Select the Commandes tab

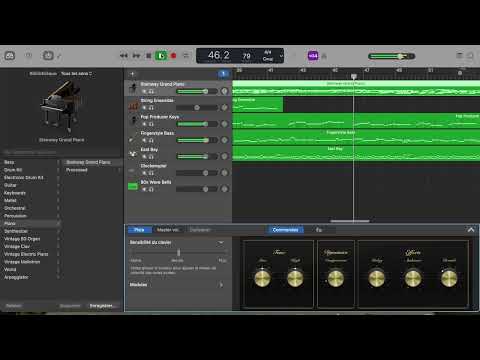coord(285,230)
